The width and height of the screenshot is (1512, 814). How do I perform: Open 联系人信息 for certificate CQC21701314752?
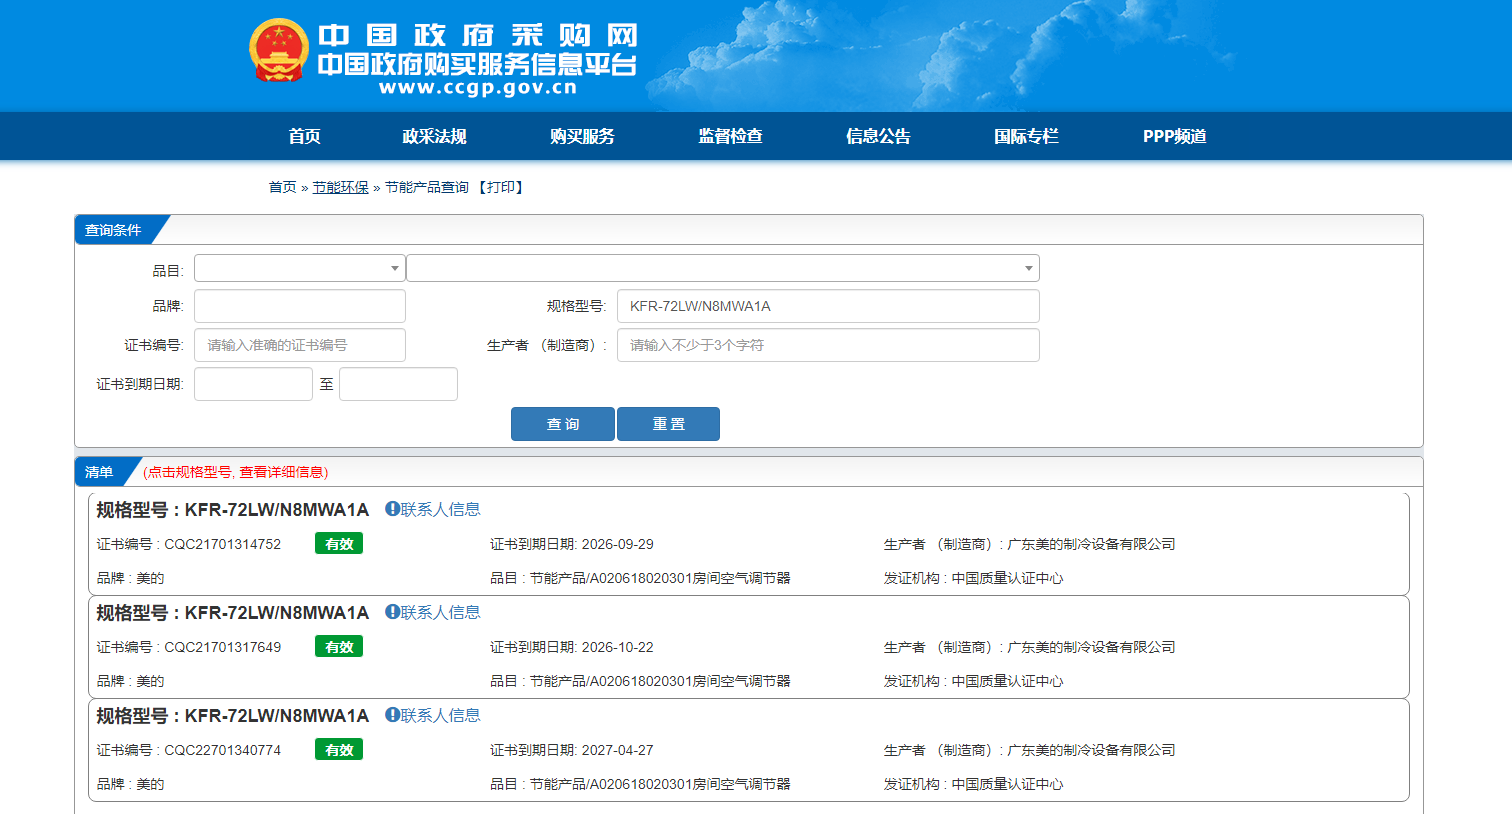(x=441, y=509)
